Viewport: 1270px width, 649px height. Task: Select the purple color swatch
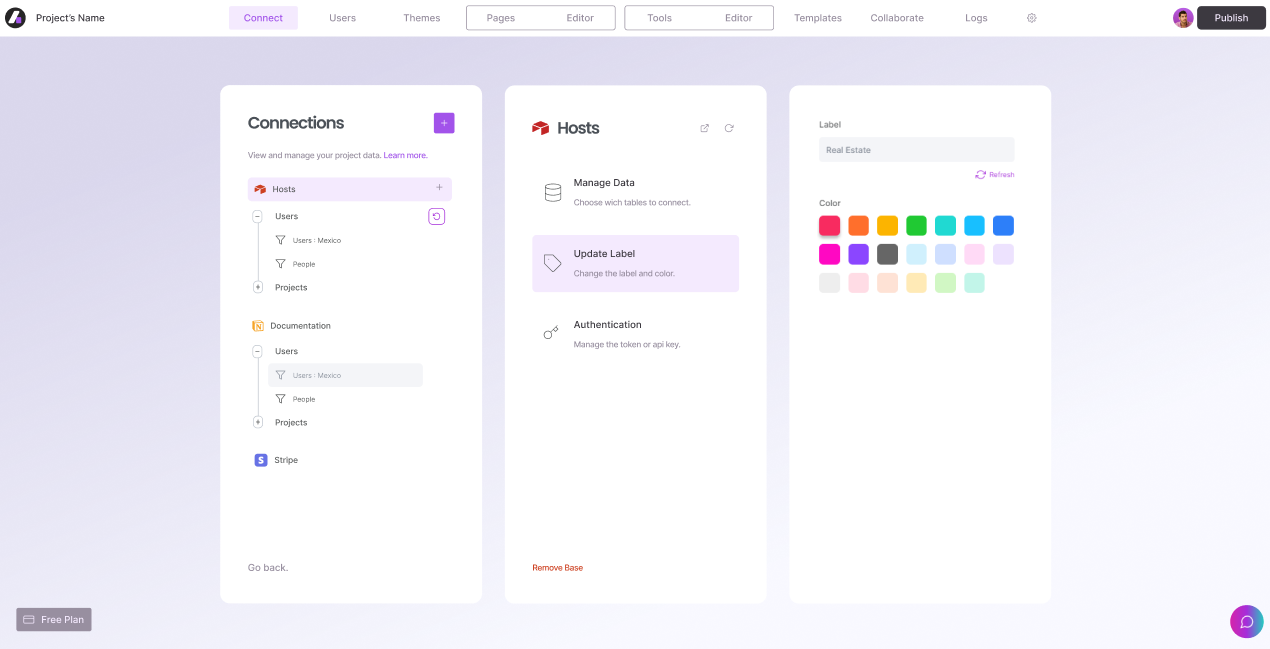[x=859, y=254]
